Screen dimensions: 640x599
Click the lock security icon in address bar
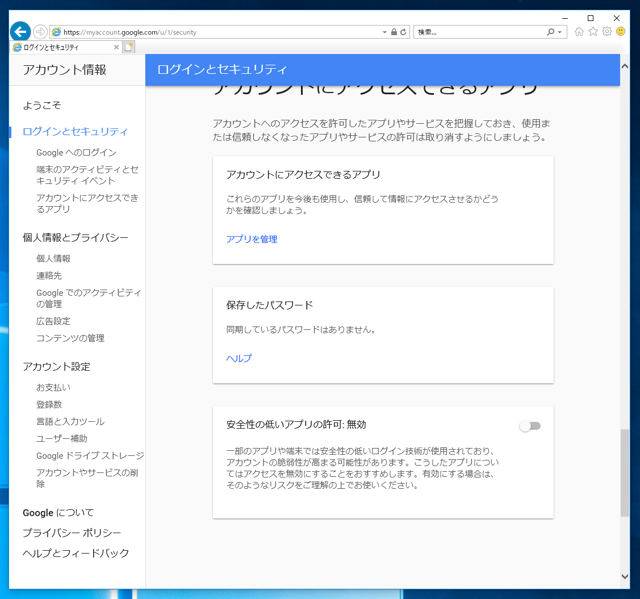pyautogui.click(x=394, y=32)
